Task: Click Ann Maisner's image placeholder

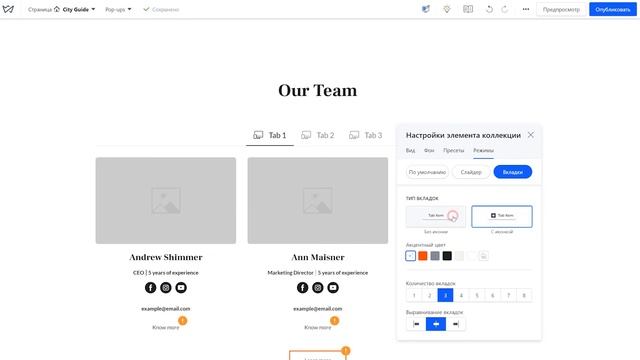Action: click(x=318, y=200)
